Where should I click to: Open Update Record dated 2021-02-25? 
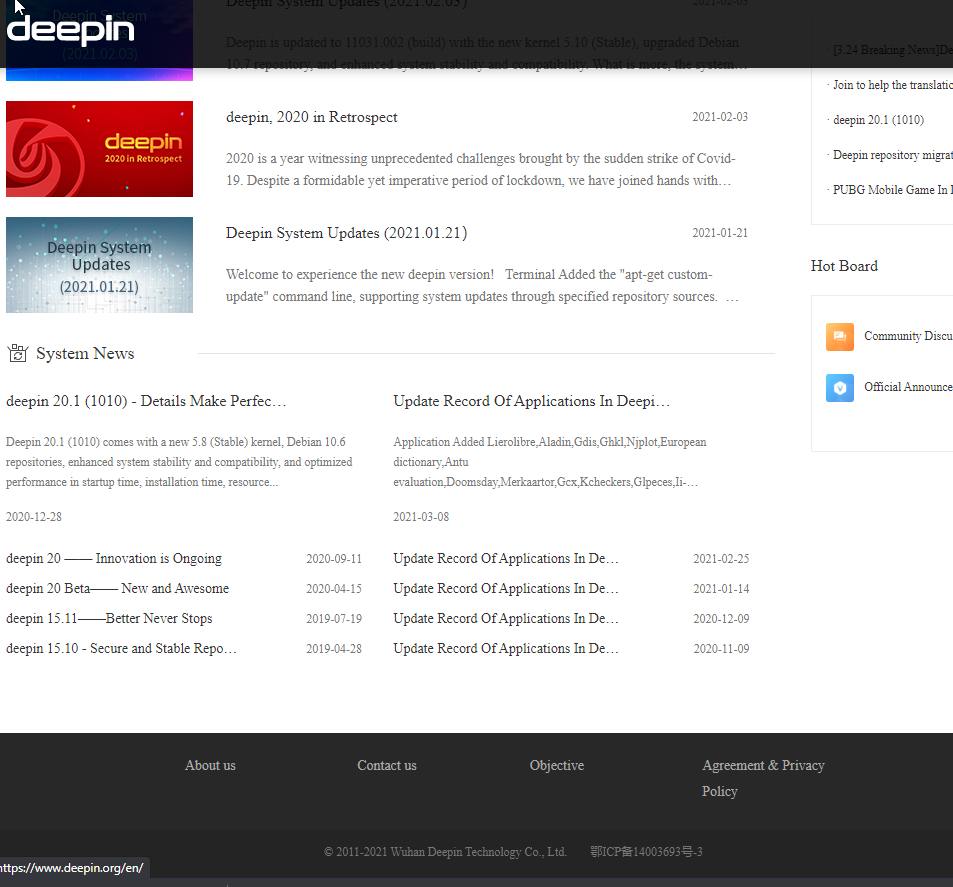point(506,559)
